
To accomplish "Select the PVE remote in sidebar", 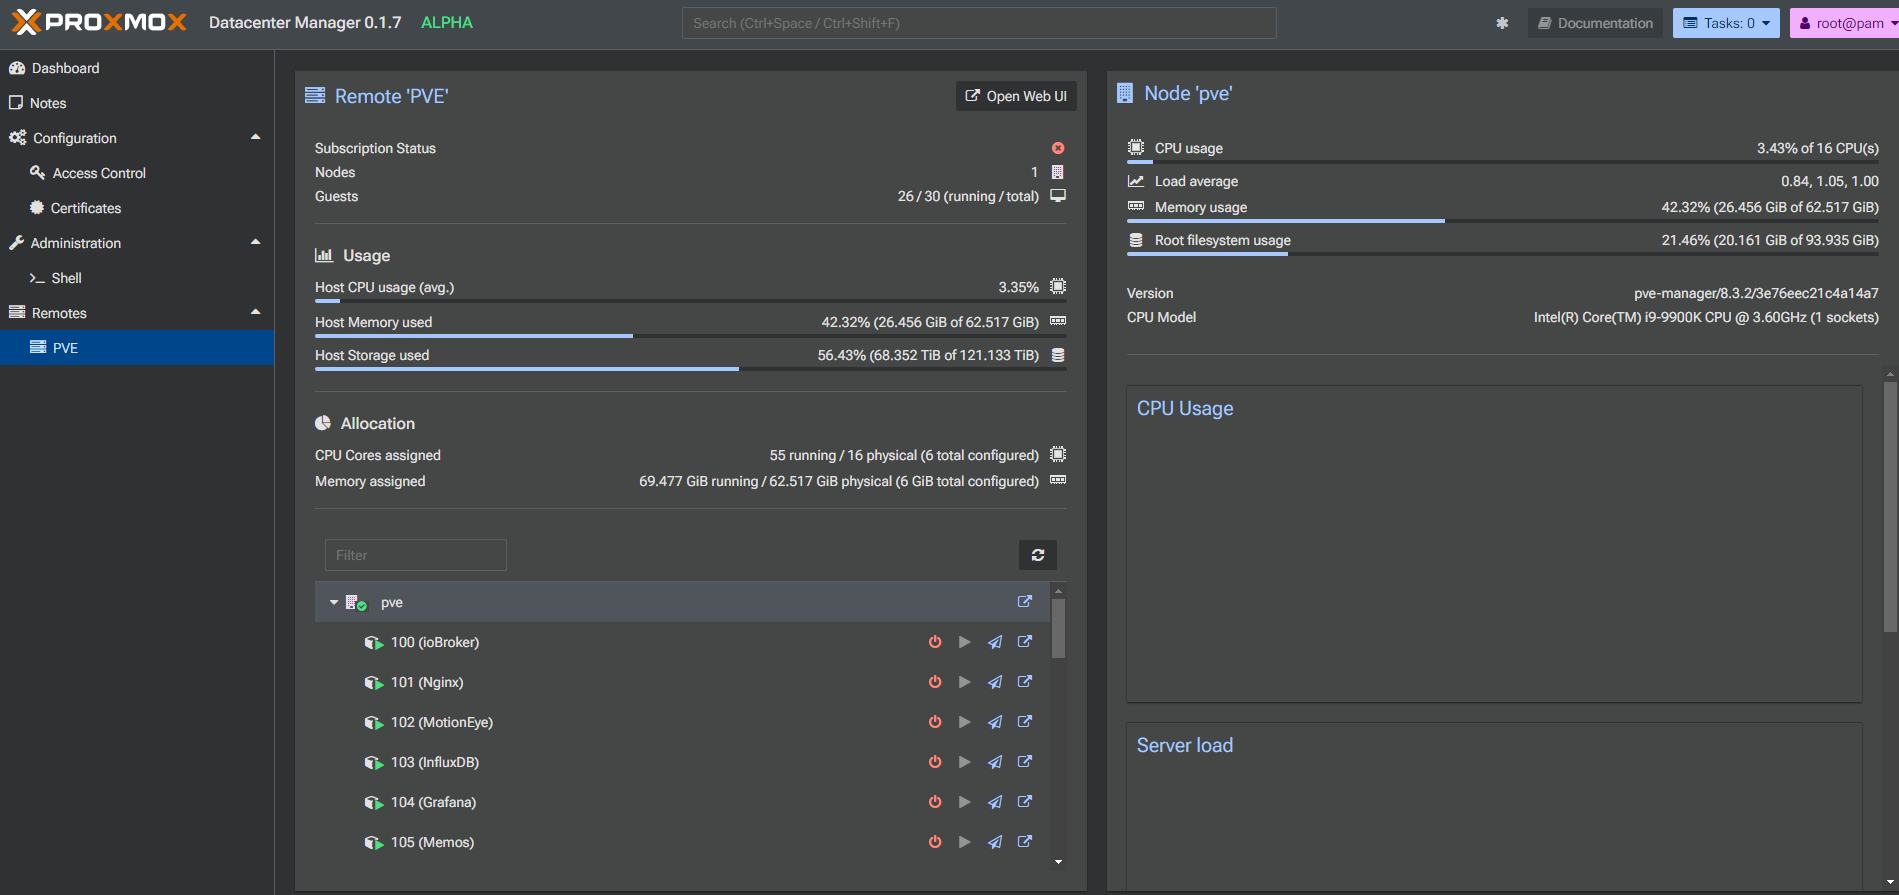I will pyautogui.click(x=137, y=348).
